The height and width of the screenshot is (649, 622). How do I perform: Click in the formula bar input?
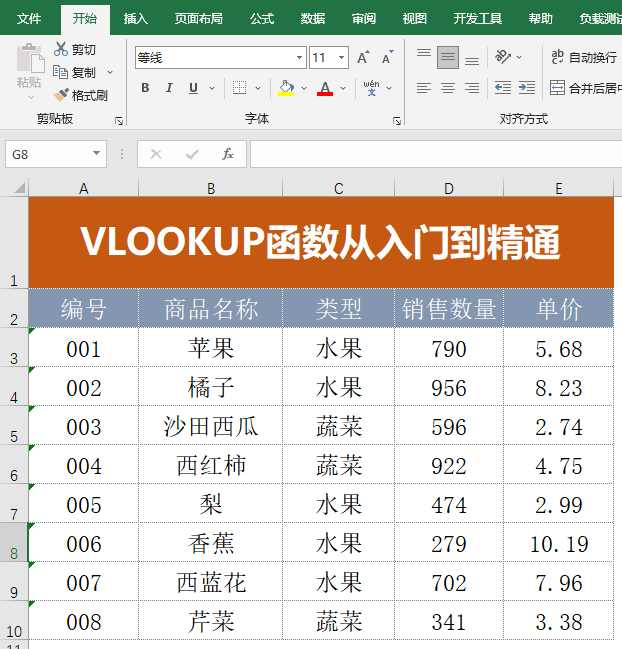coord(436,154)
